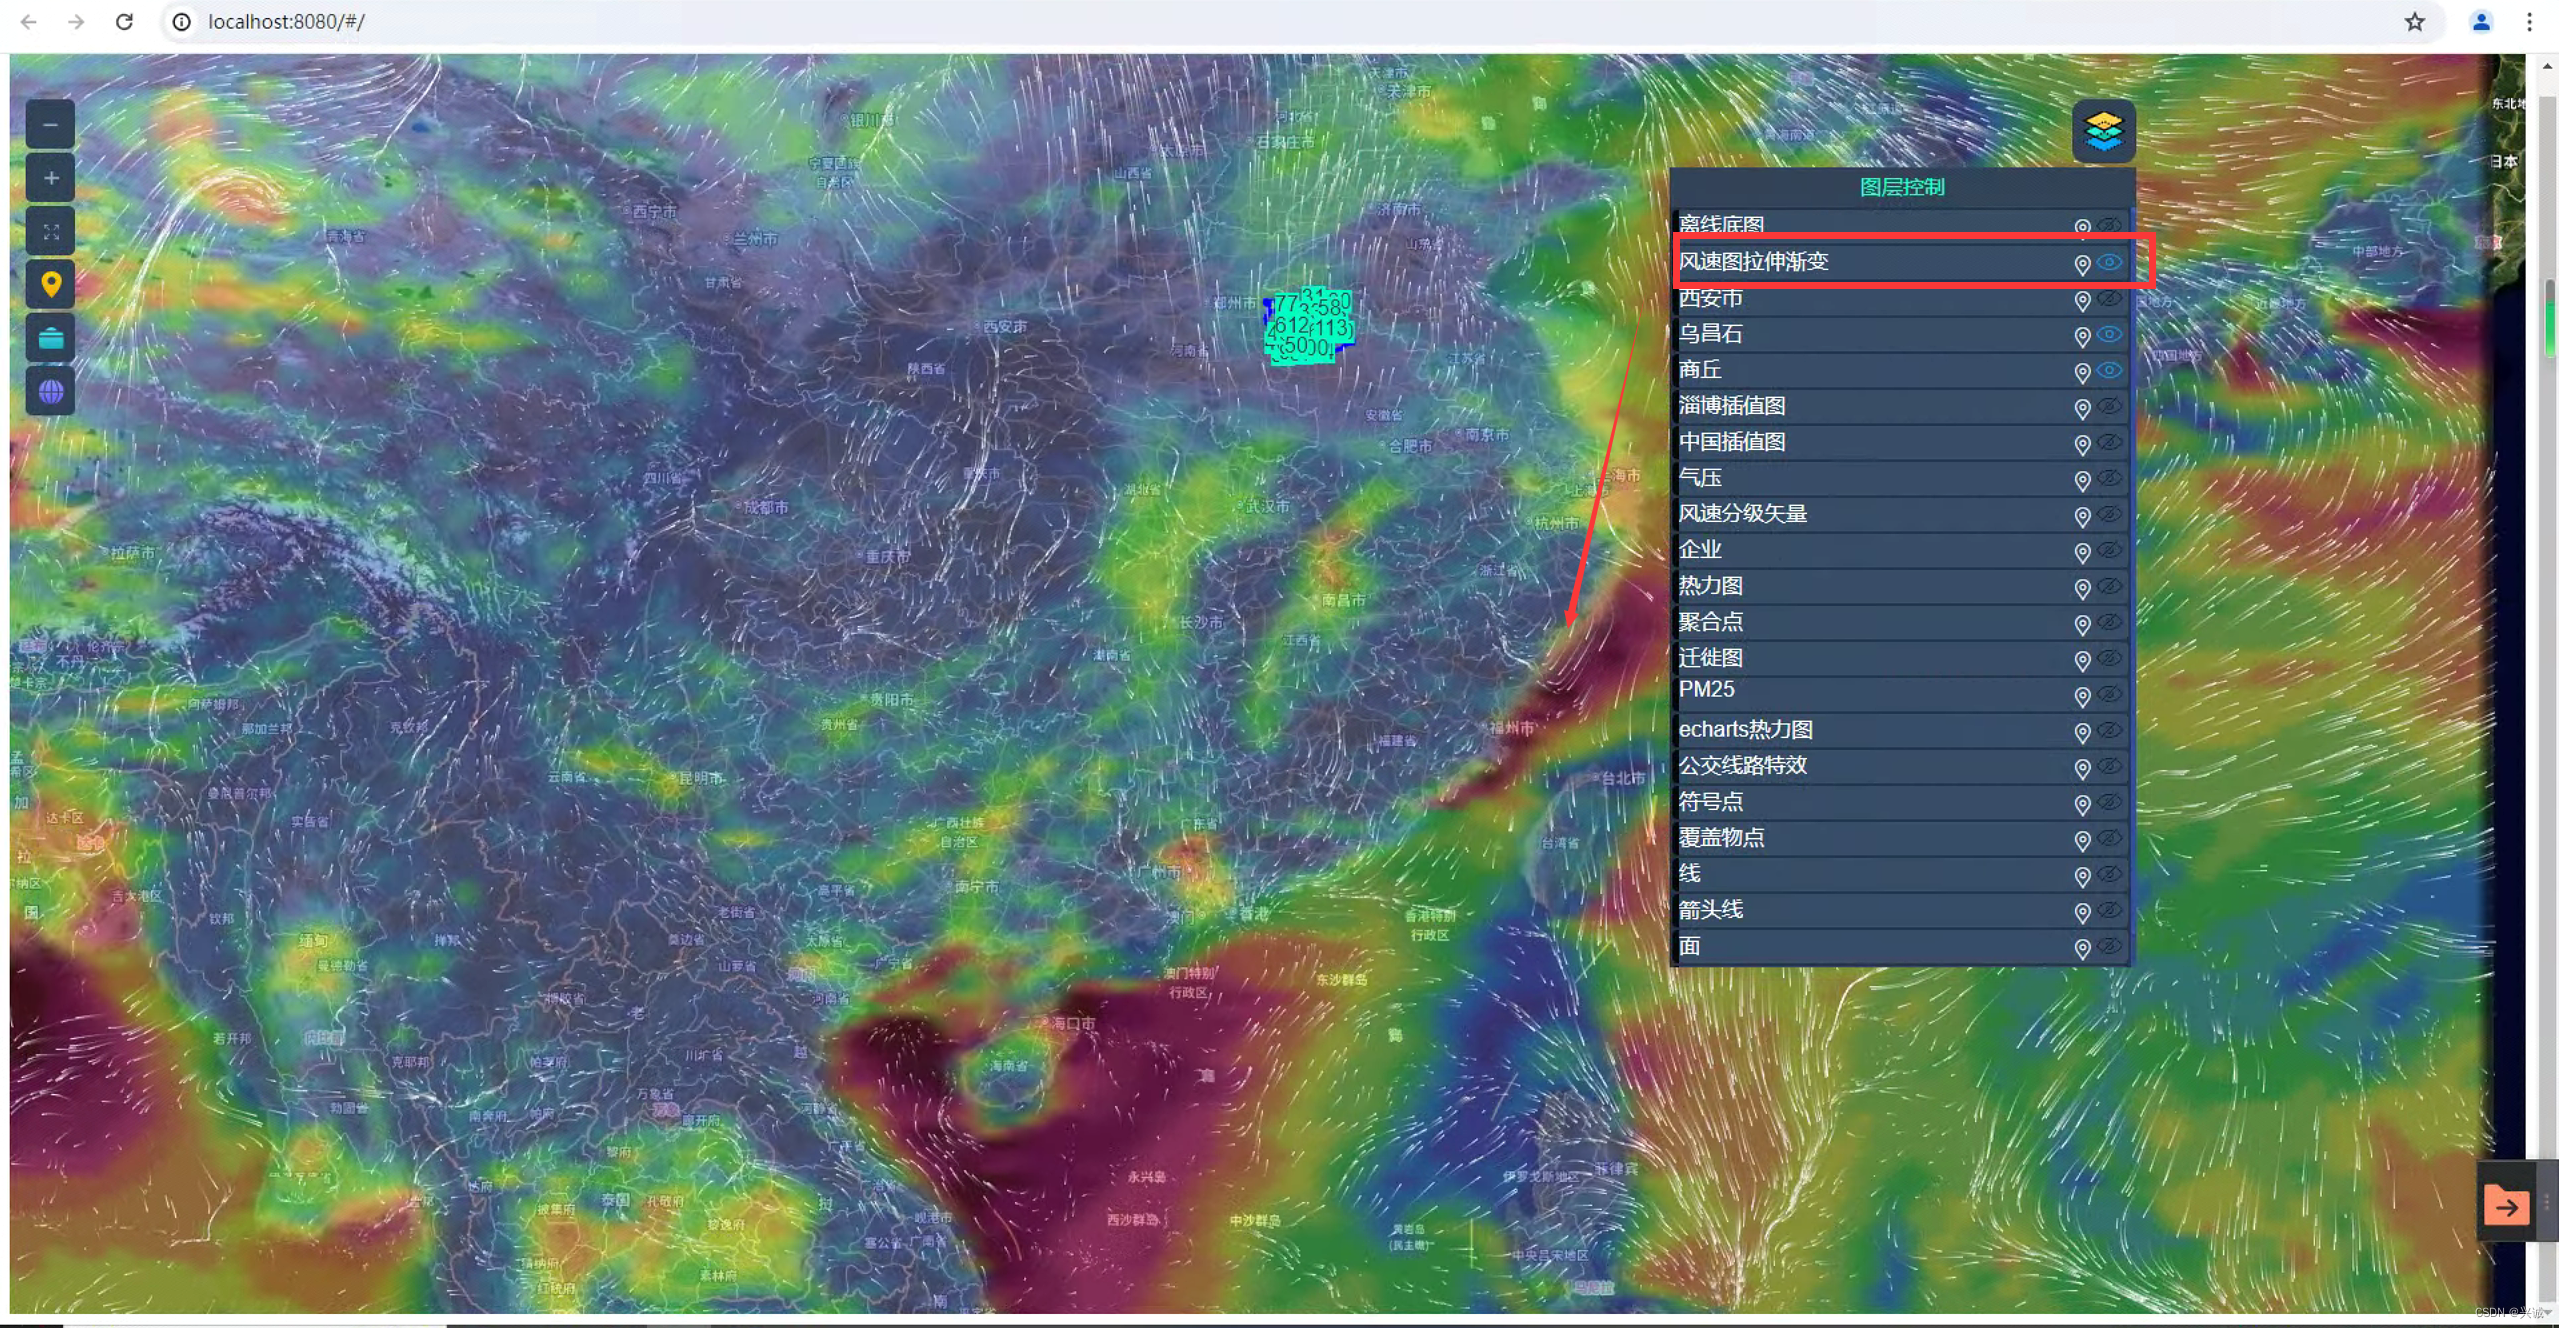Locate the 西安市 layer with pin icon
Screen dimensions: 2559x1328
(2082, 300)
